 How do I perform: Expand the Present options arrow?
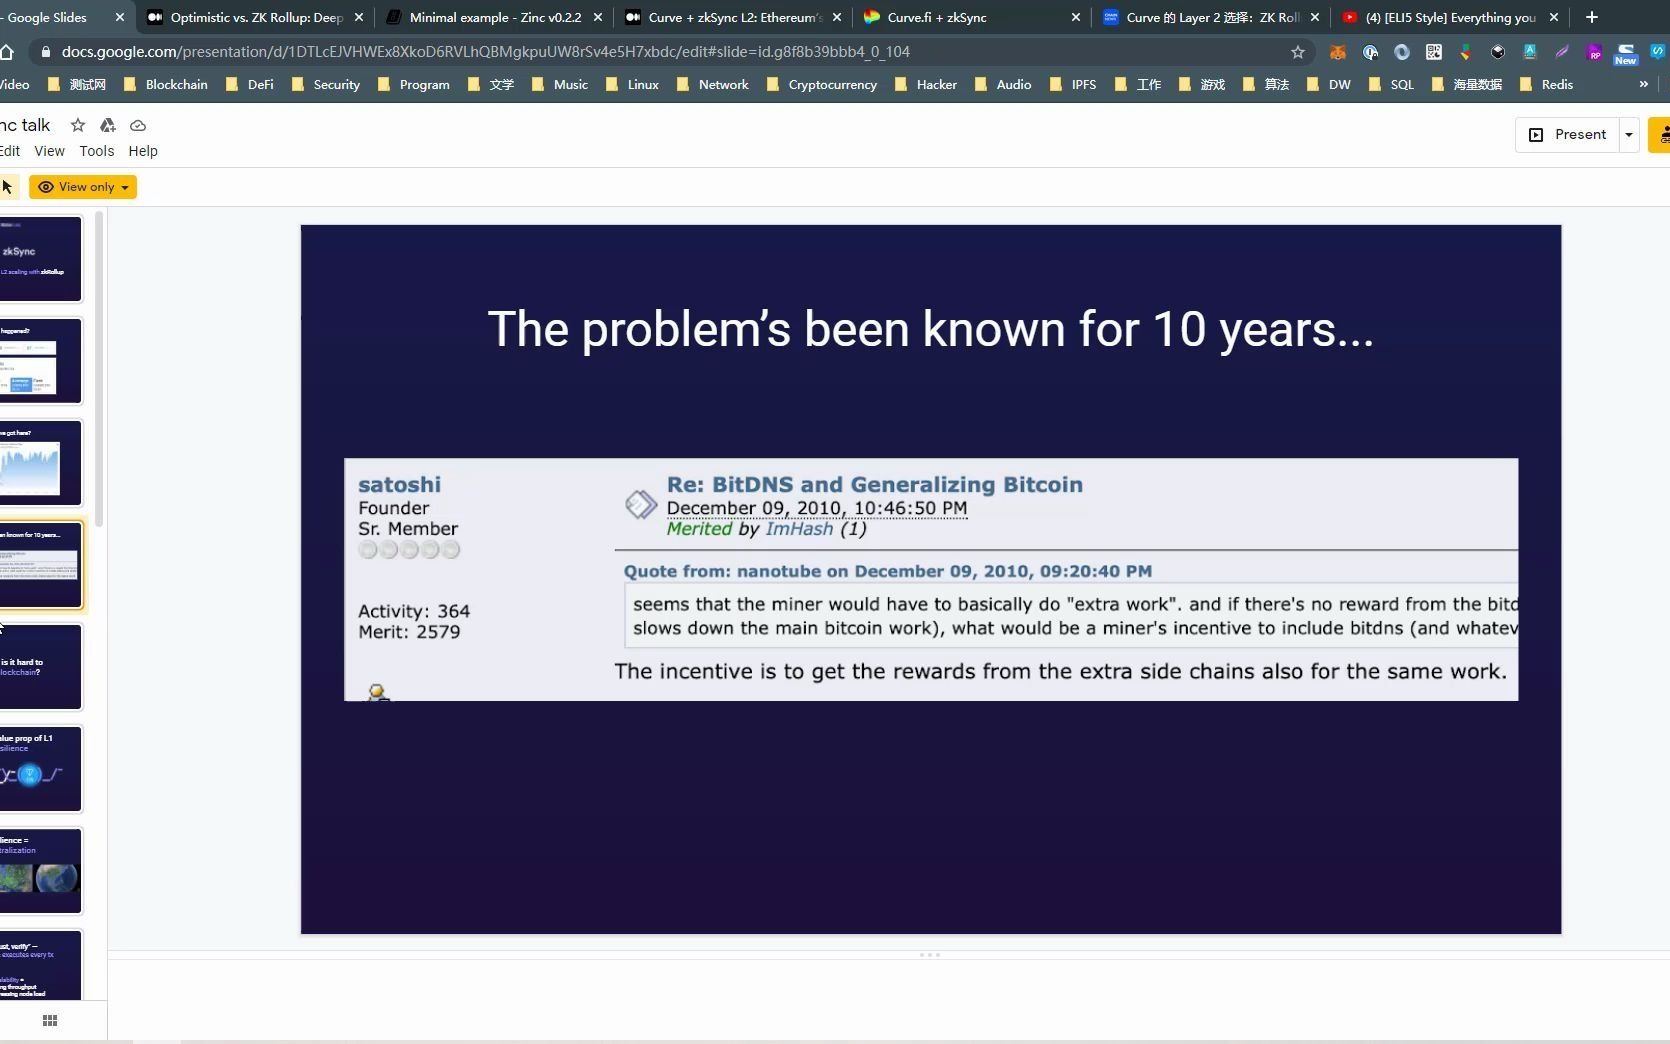1629,135
